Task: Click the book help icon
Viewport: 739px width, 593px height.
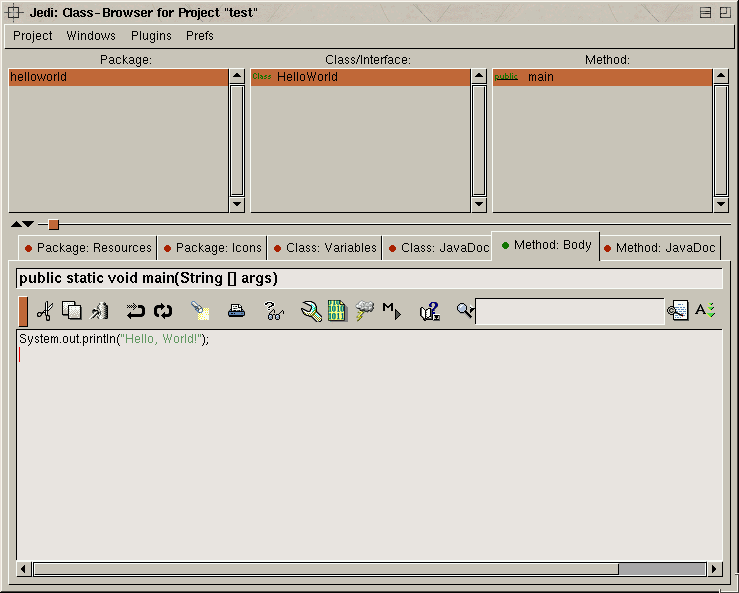Action: 430,311
